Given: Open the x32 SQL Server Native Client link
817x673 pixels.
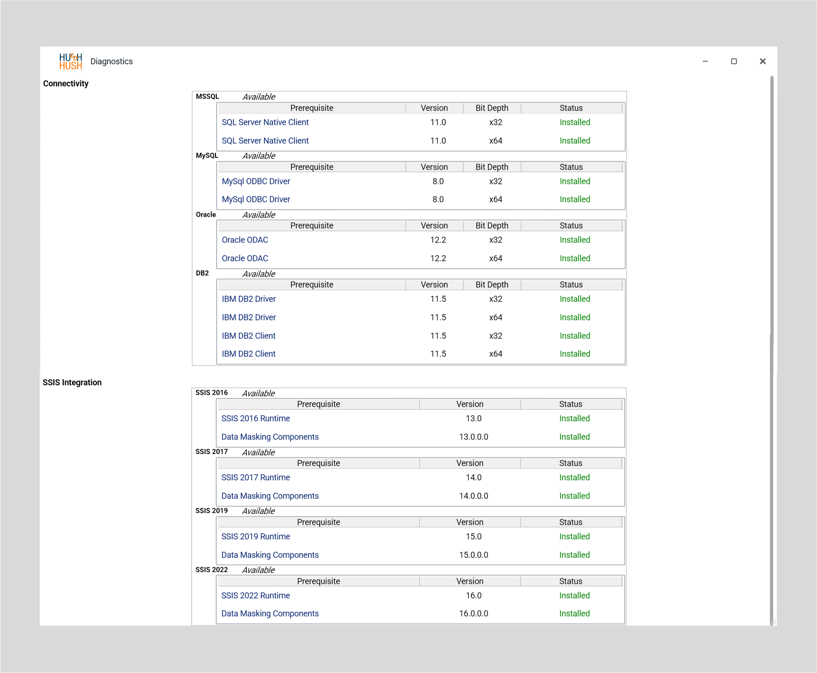Looking at the screenshot, I should (265, 122).
